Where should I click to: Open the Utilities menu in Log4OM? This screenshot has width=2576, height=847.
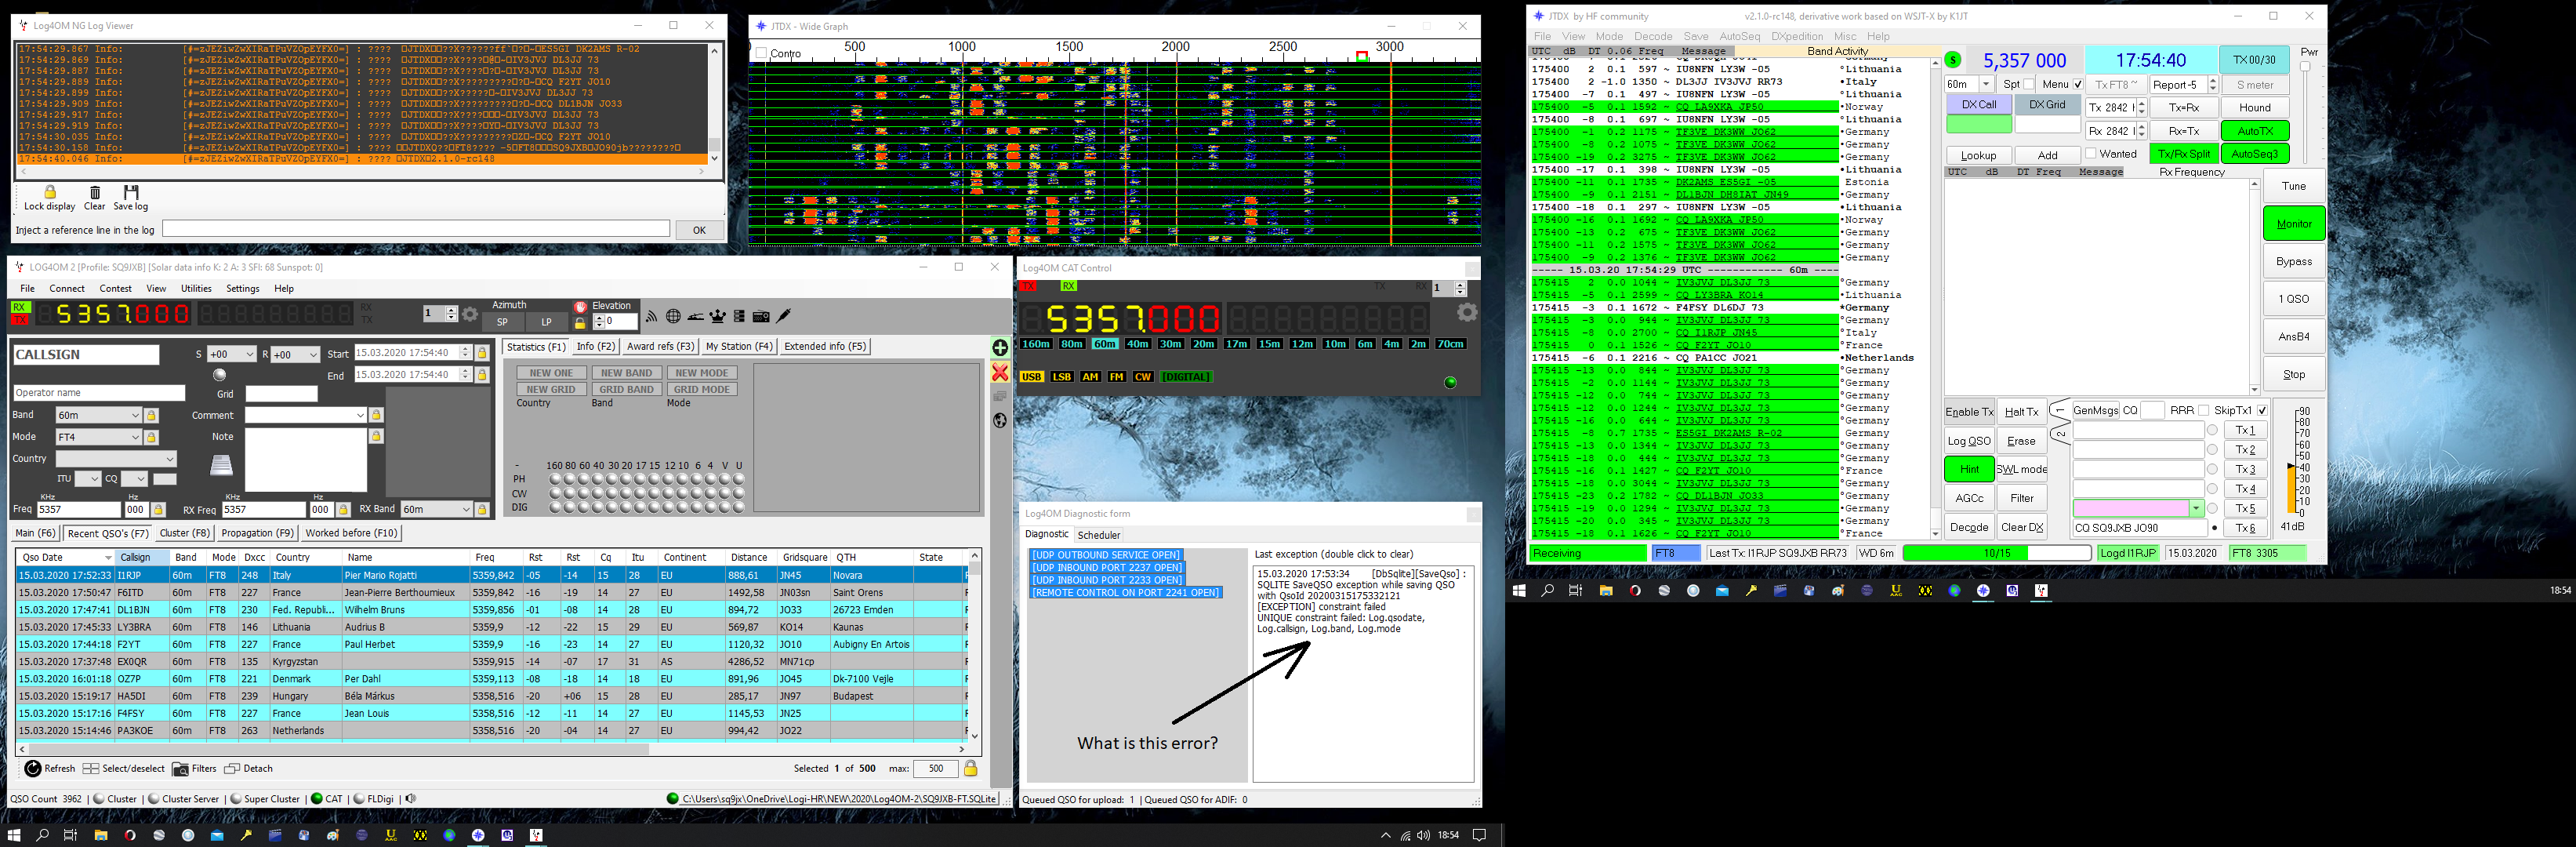coord(196,288)
